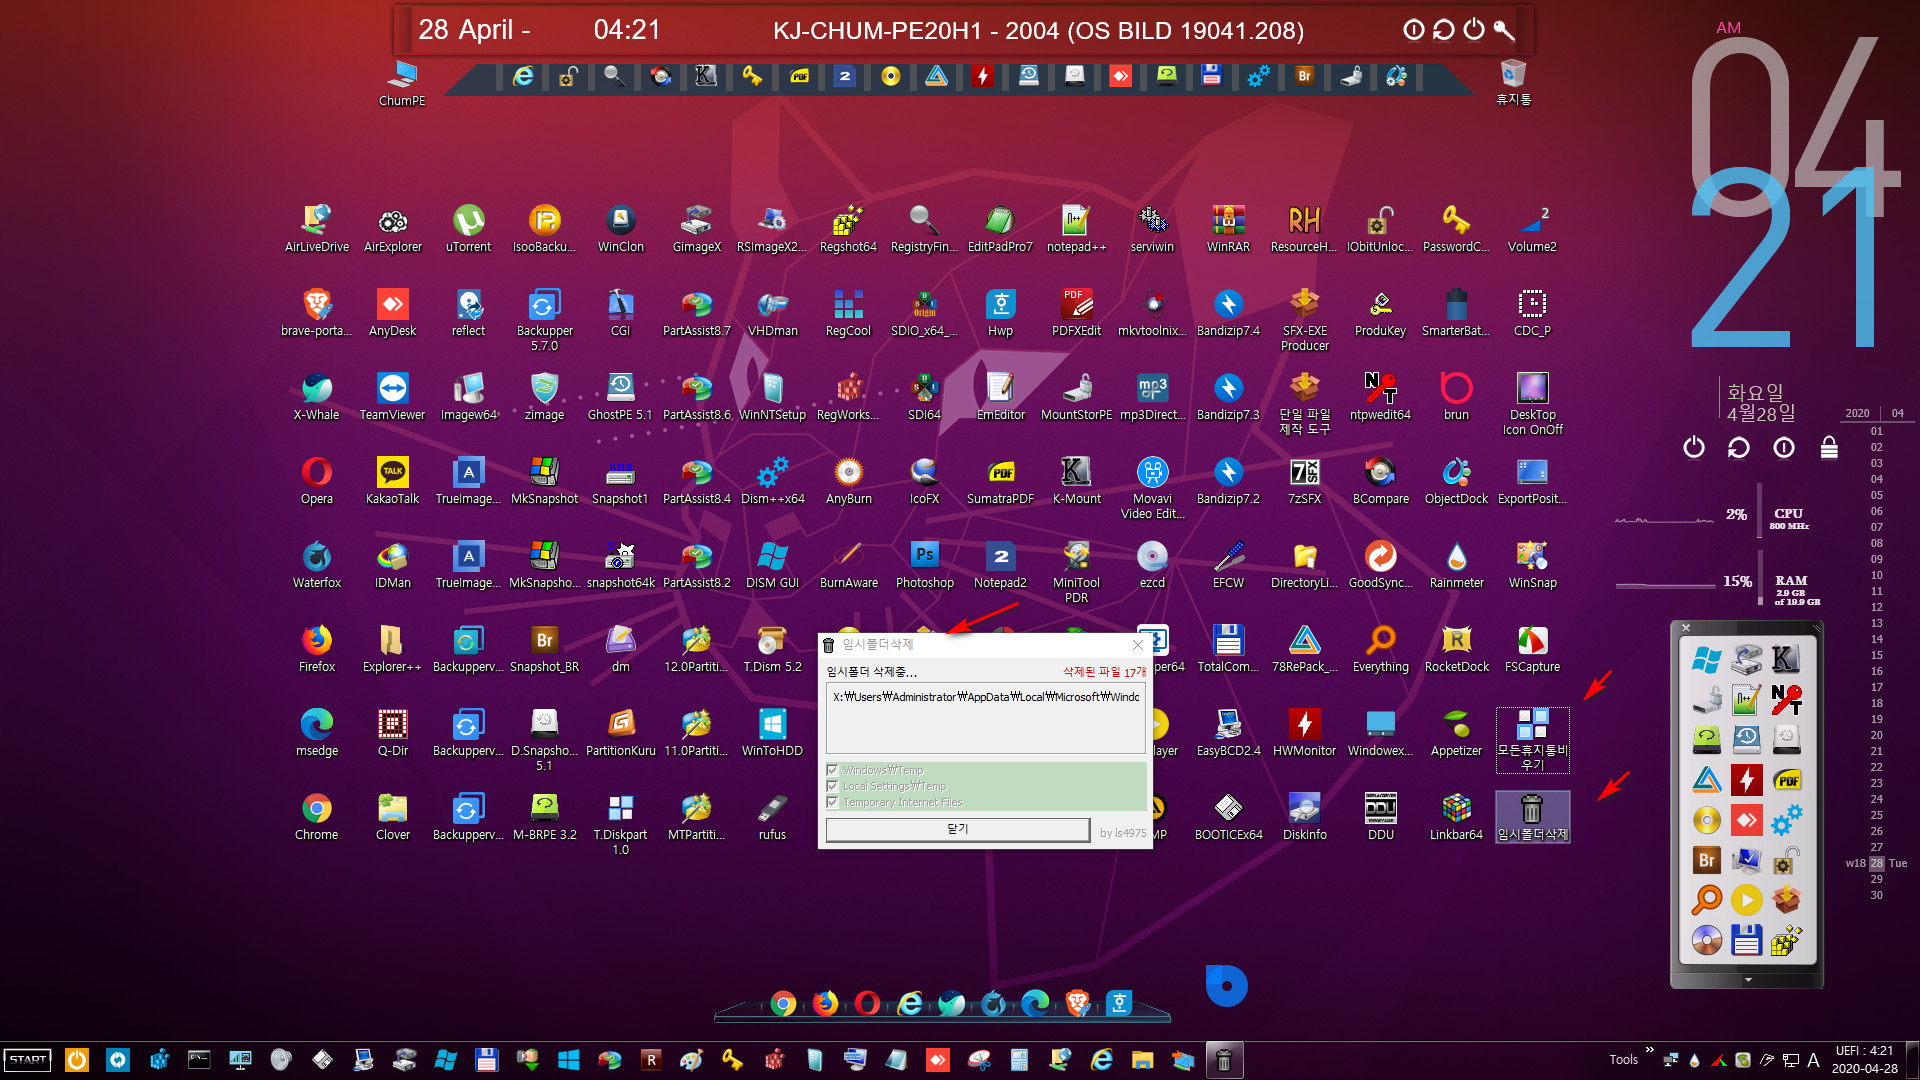Image resolution: width=1920 pixels, height=1080 pixels.
Task: Click the trash can taskbar button
Action: click(x=1223, y=1060)
